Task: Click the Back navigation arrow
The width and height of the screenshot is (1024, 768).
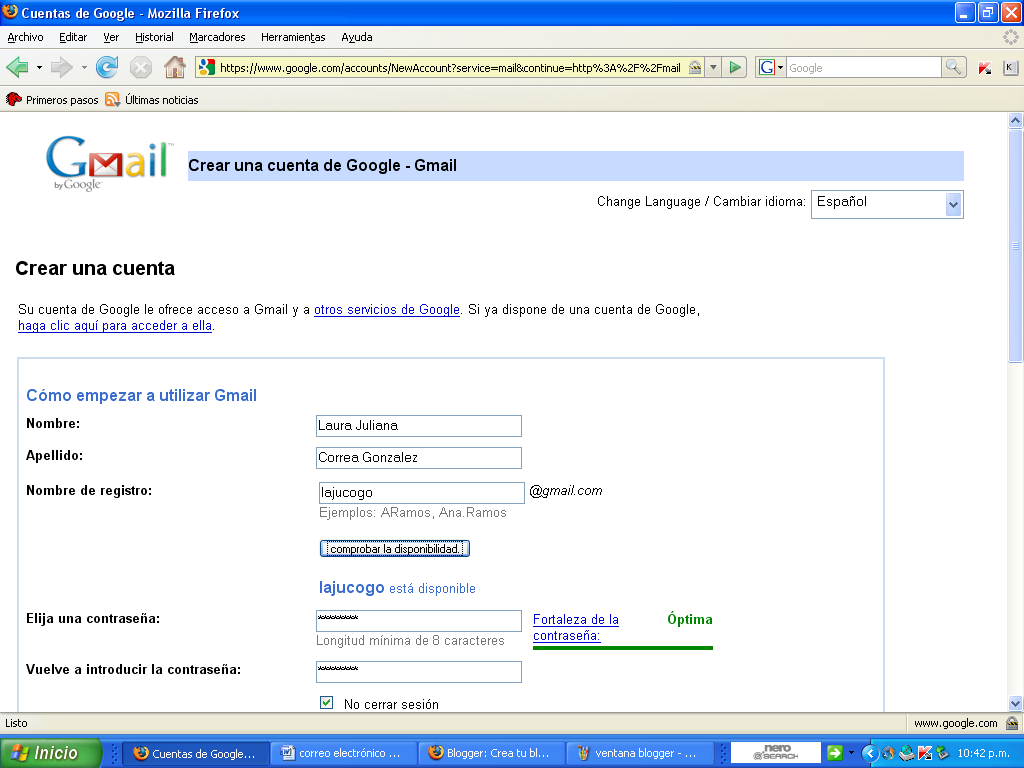Action: click(17, 67)
